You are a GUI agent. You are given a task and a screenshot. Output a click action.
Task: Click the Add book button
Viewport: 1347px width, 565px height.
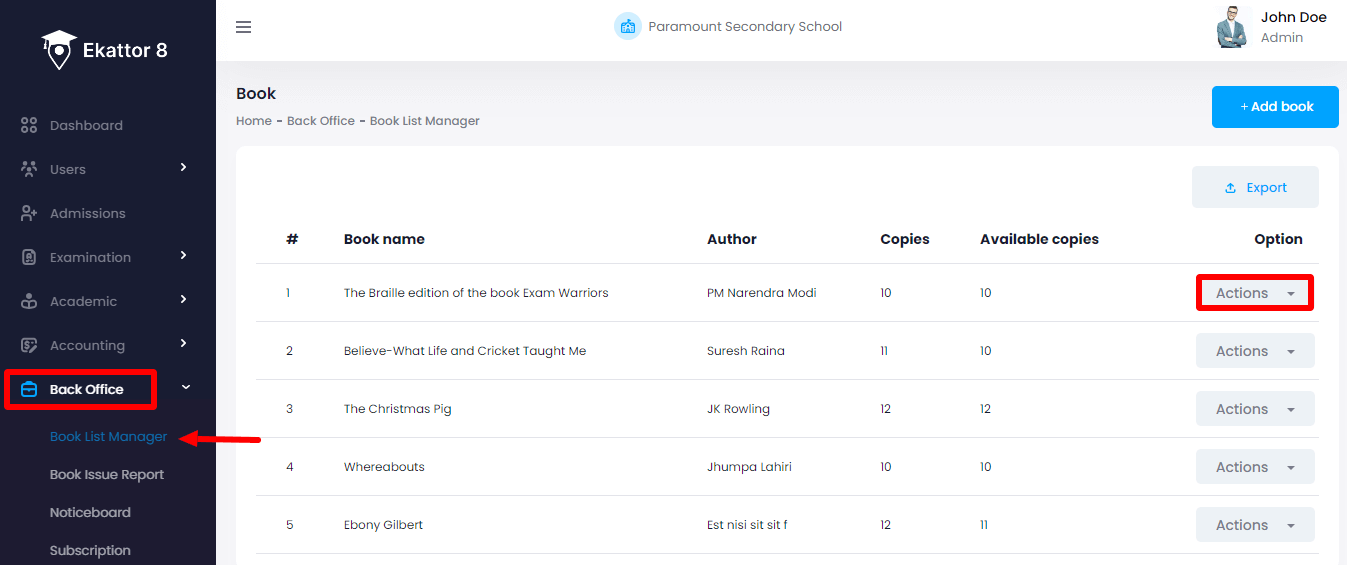(1275, 107)
